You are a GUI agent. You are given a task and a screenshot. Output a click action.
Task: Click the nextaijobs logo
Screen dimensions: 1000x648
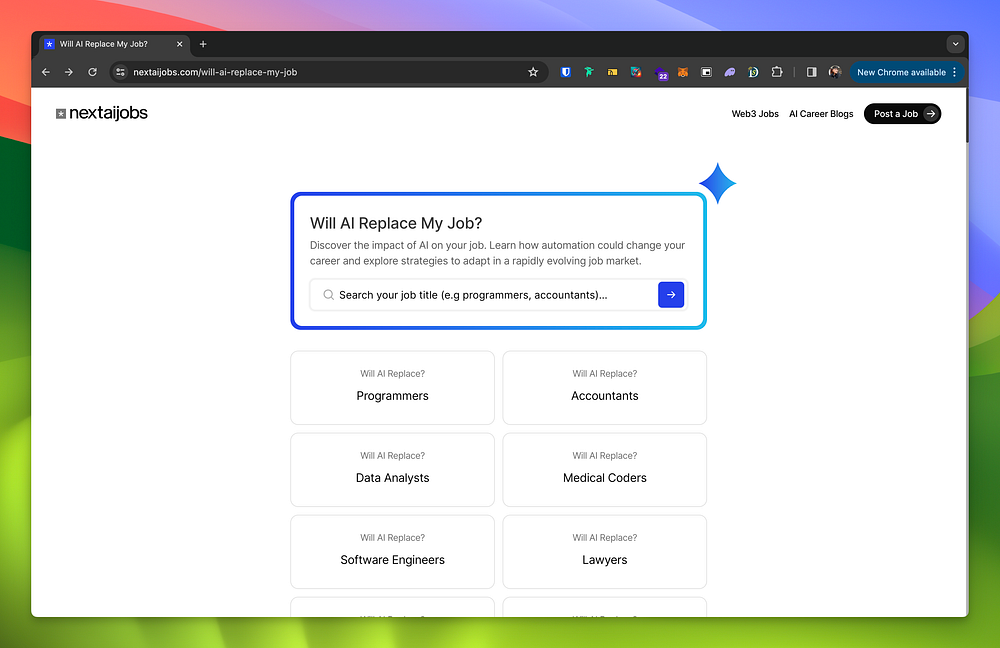(x=101, y=113)
